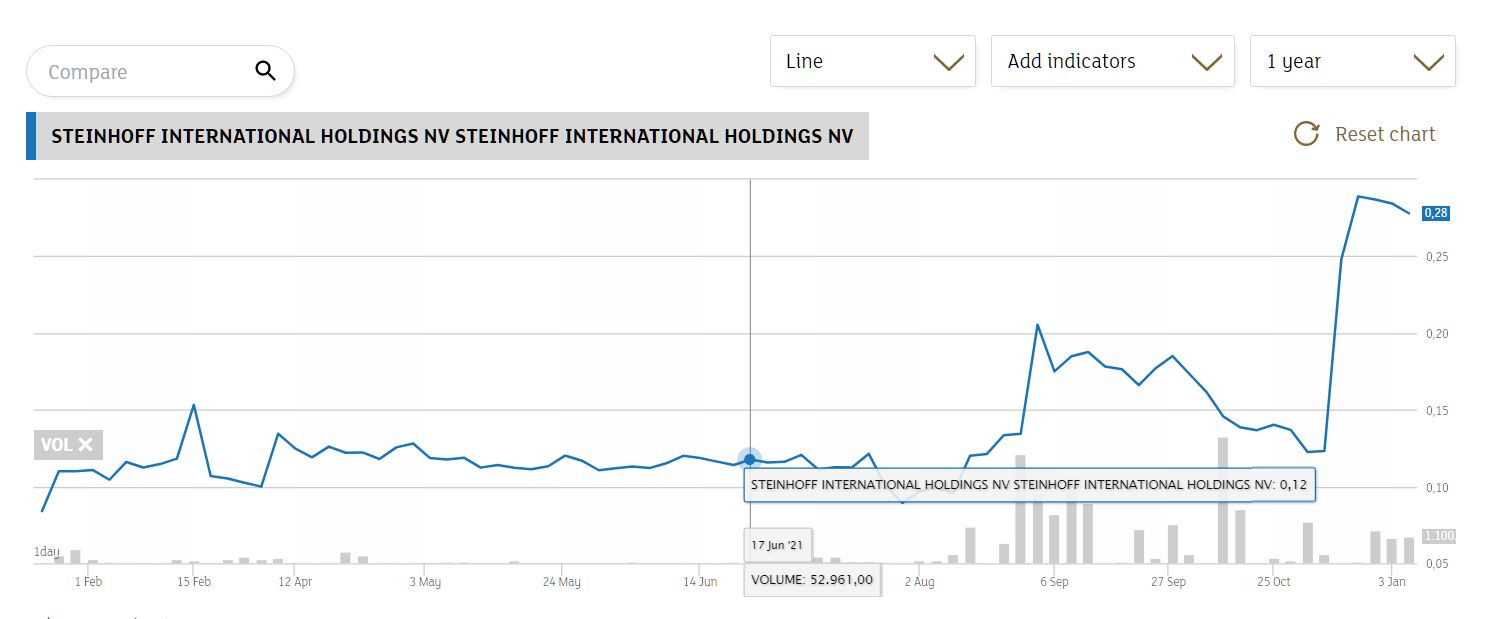Screen dimensions: 1506x619
Task: Click the 1 year range chevron icon
Action: [1427, 61]
